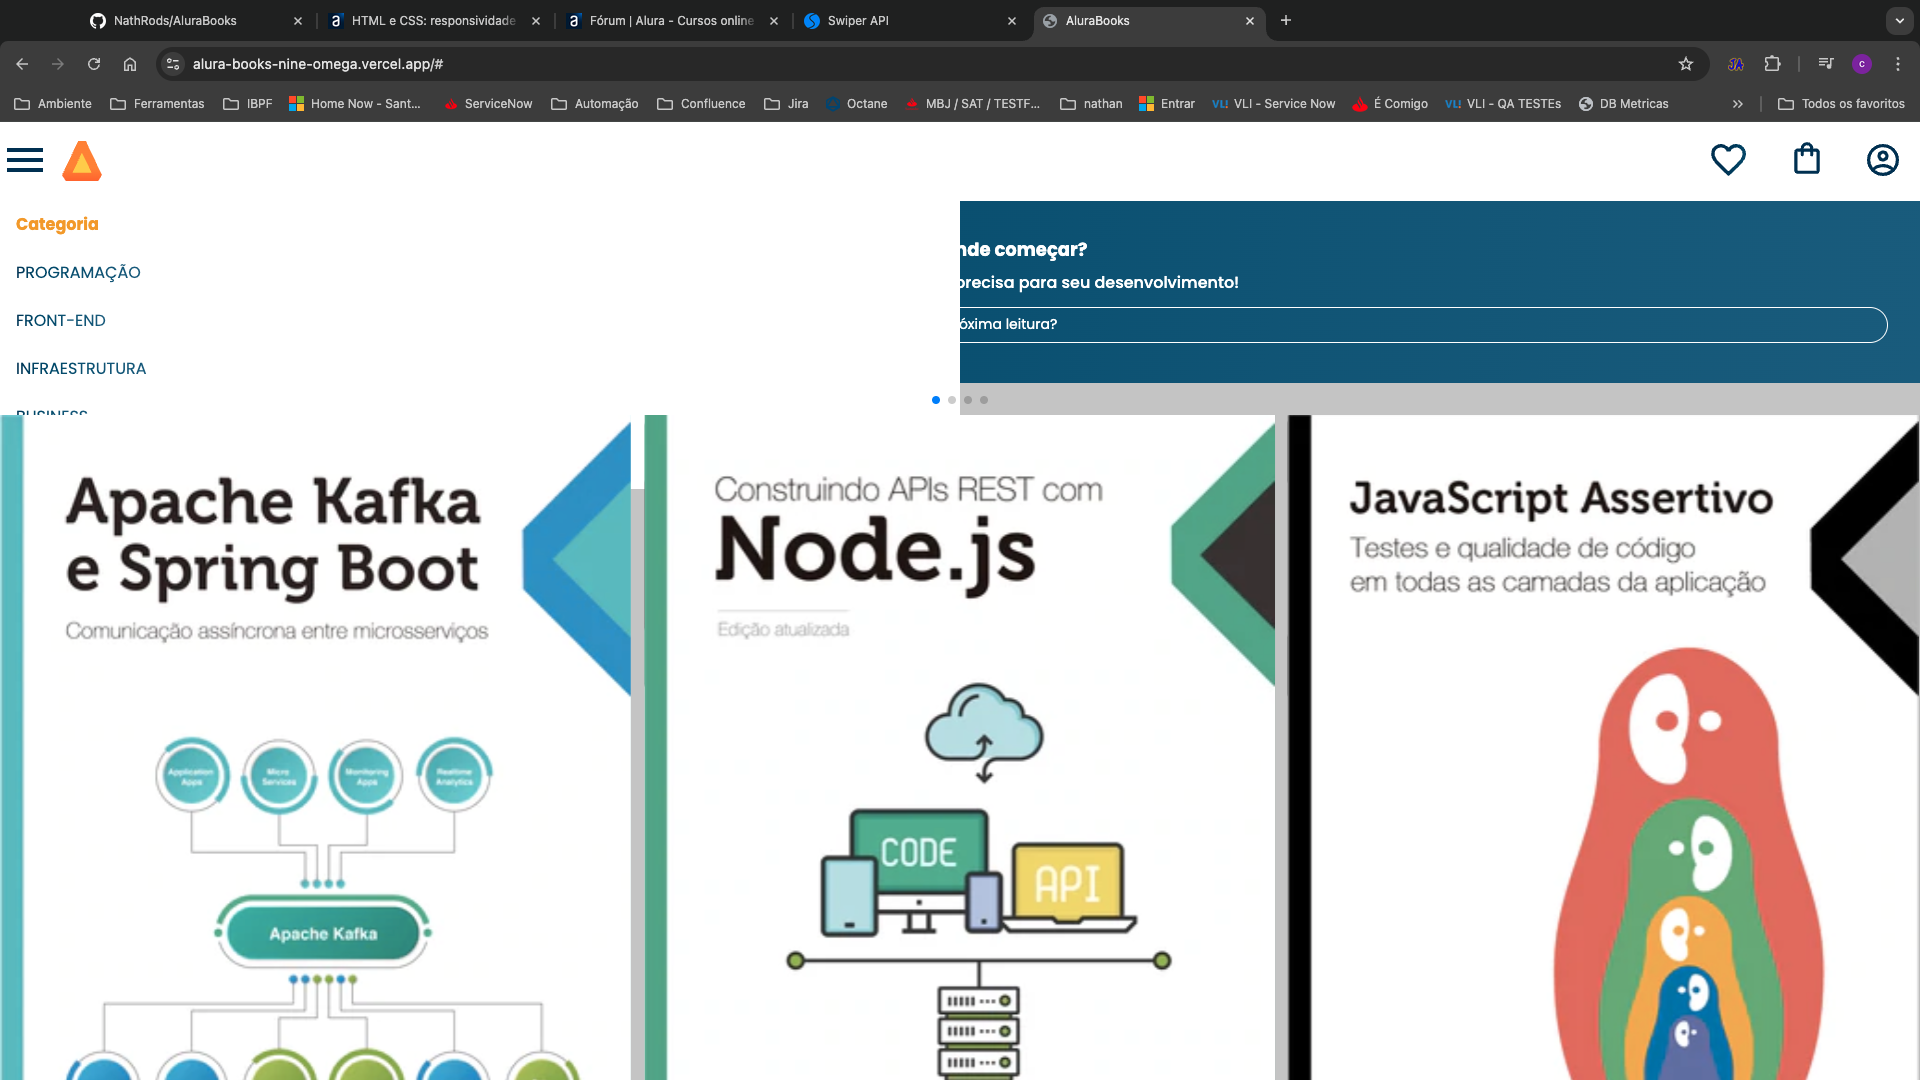The width and height of the screenshot is (1920, 1080).
Task: Switch to Fórum | Alura tab
Action: click(x=671, y=20)
